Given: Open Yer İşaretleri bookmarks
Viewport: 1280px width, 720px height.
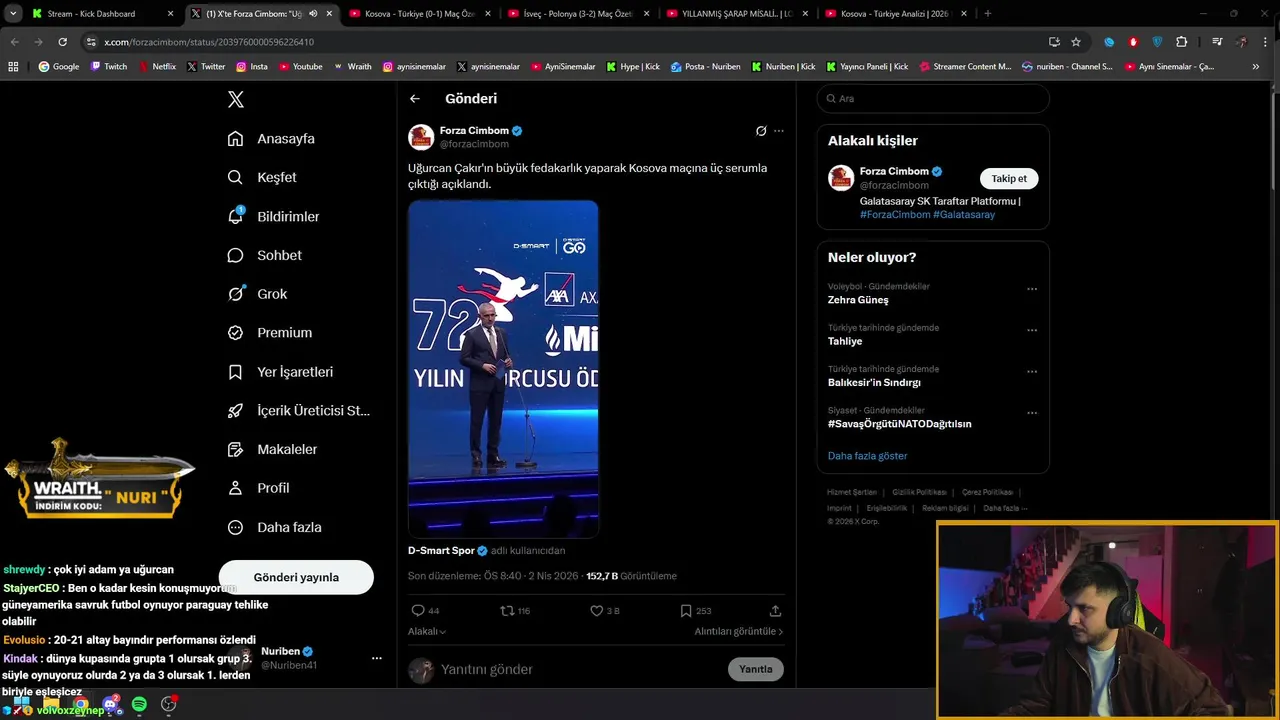Looking at the screenshot, I should pos(280,372).
